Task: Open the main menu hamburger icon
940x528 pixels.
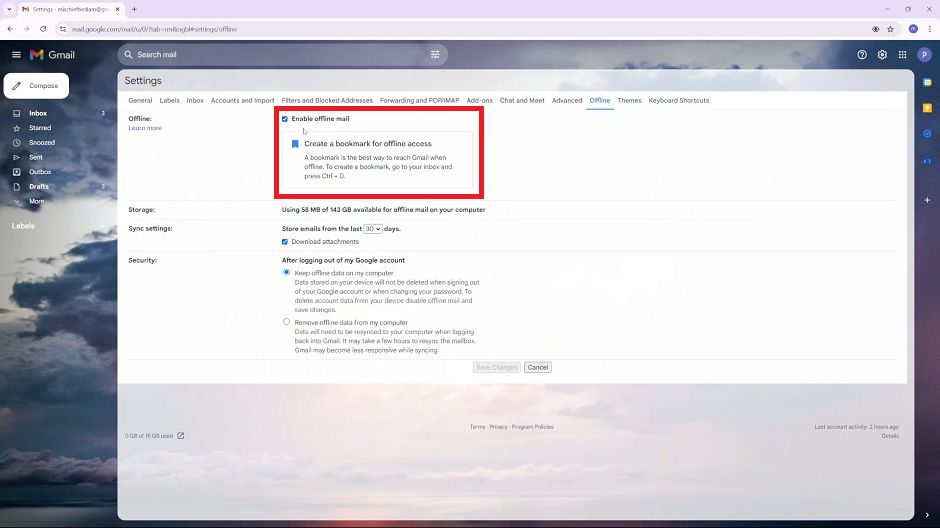Action: click(16, 55)
